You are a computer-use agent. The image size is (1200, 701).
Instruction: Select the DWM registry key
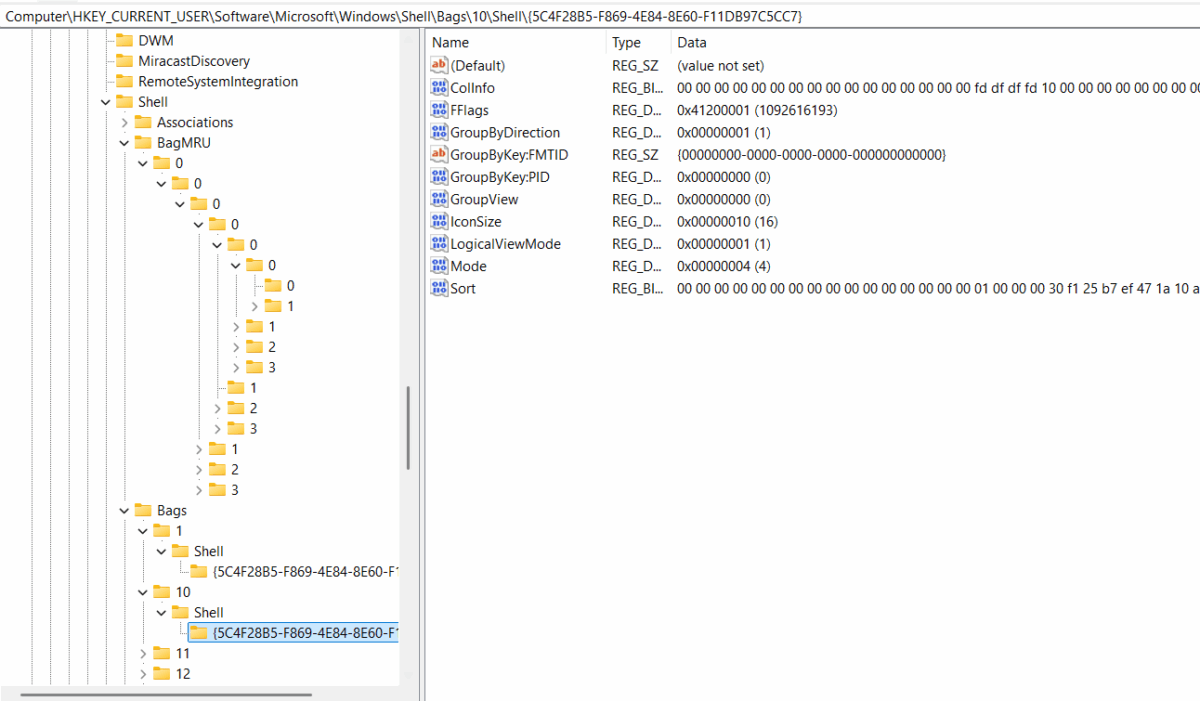point(156,40)
